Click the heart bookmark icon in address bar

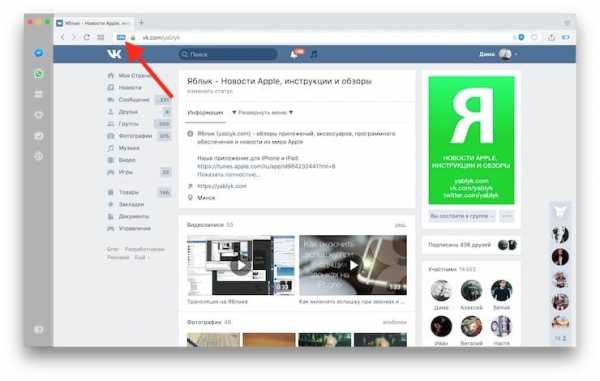(x=535, y=37)
